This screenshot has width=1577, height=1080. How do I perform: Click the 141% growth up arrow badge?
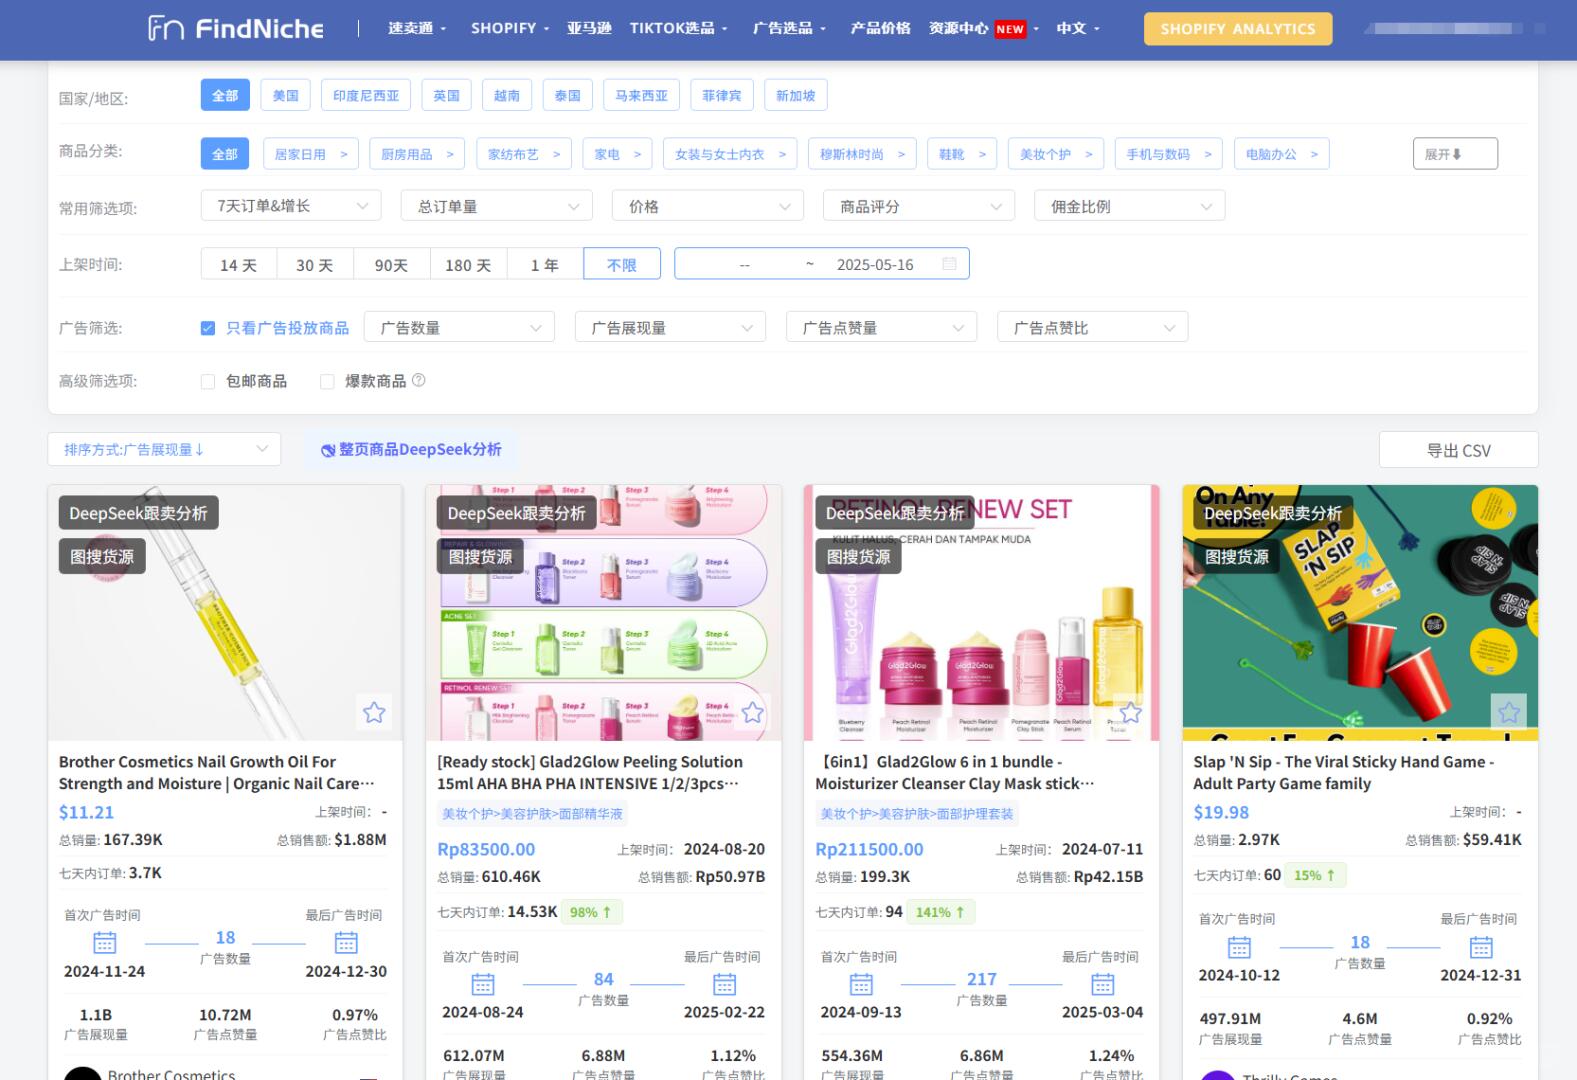(x=940, y=912)
